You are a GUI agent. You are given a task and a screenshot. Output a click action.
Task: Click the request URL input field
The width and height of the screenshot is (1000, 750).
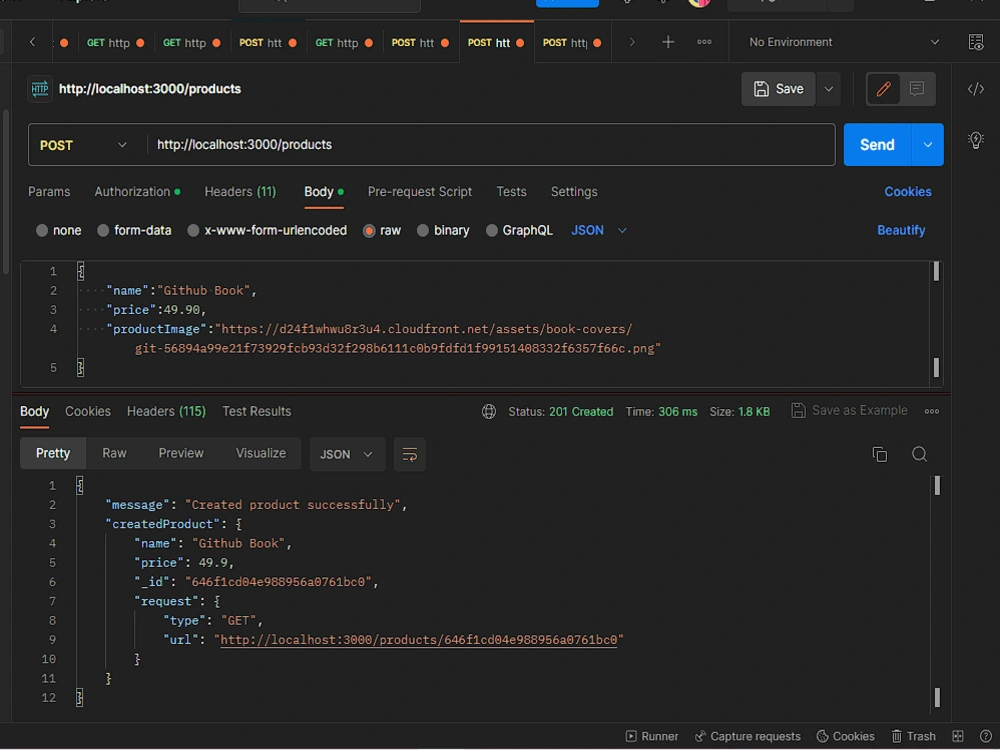click(x=491, y=145)
